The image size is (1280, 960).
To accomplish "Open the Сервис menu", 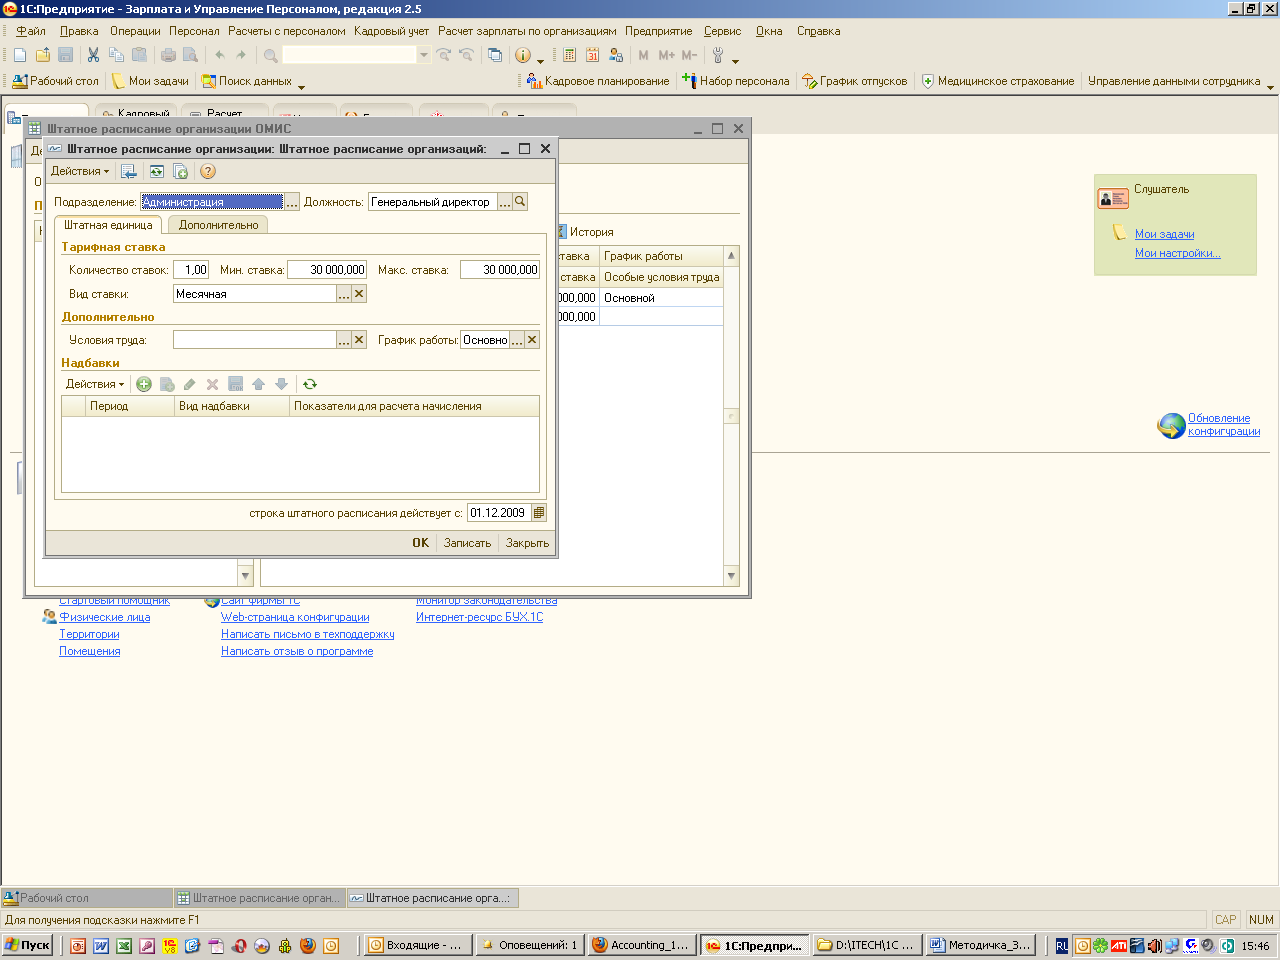I will click(x=722, y=31).
